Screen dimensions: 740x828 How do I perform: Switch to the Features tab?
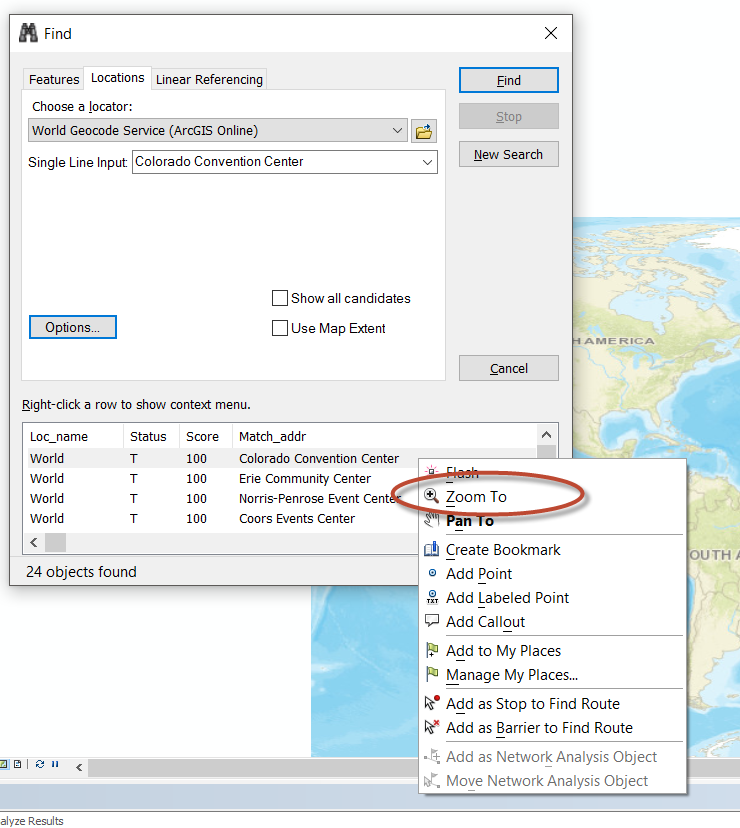click(54, 79)
